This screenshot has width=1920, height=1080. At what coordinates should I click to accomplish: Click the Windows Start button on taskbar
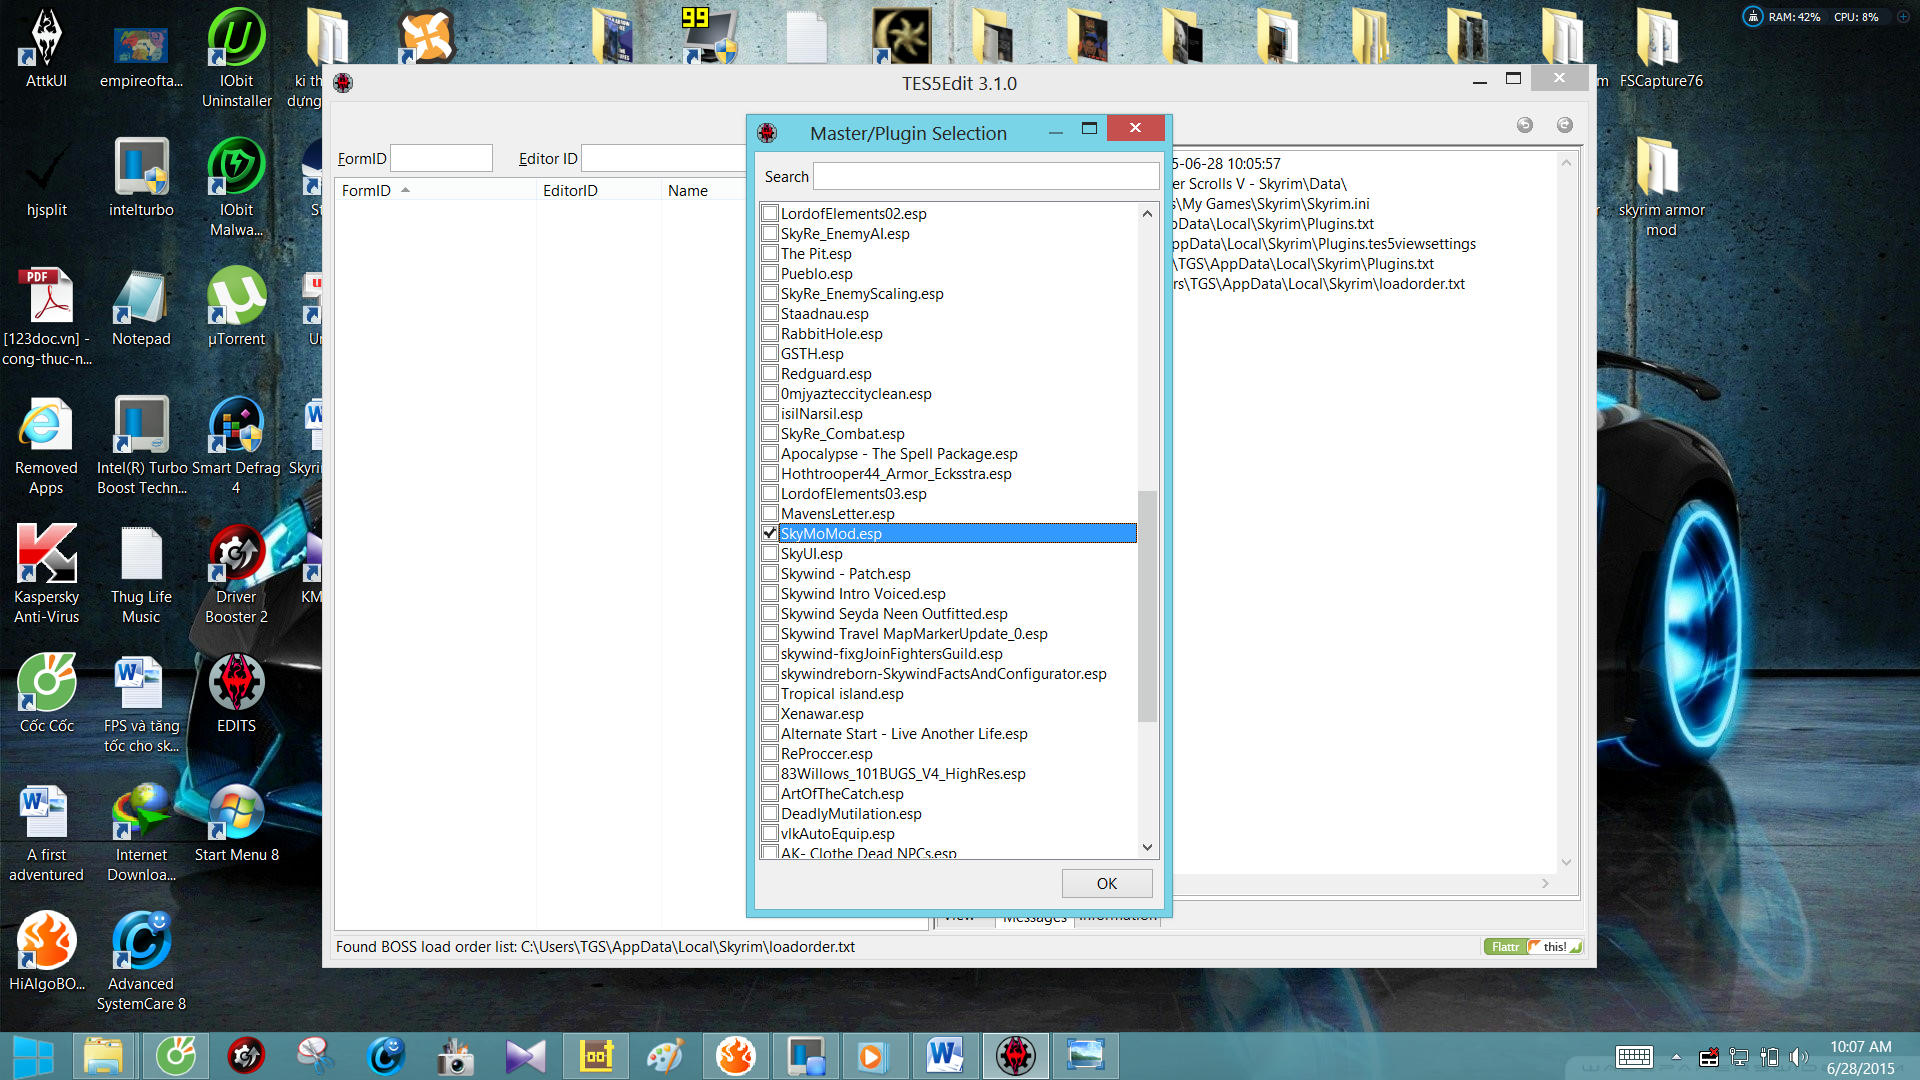32,1056
